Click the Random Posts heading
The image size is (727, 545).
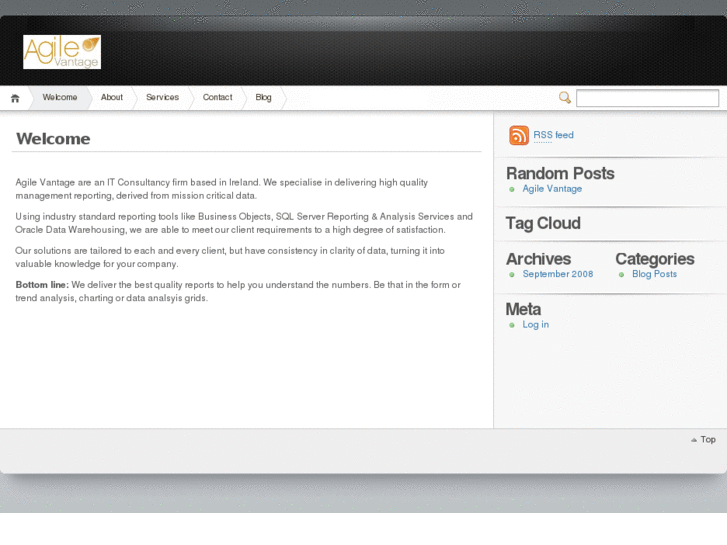(560, 173)
